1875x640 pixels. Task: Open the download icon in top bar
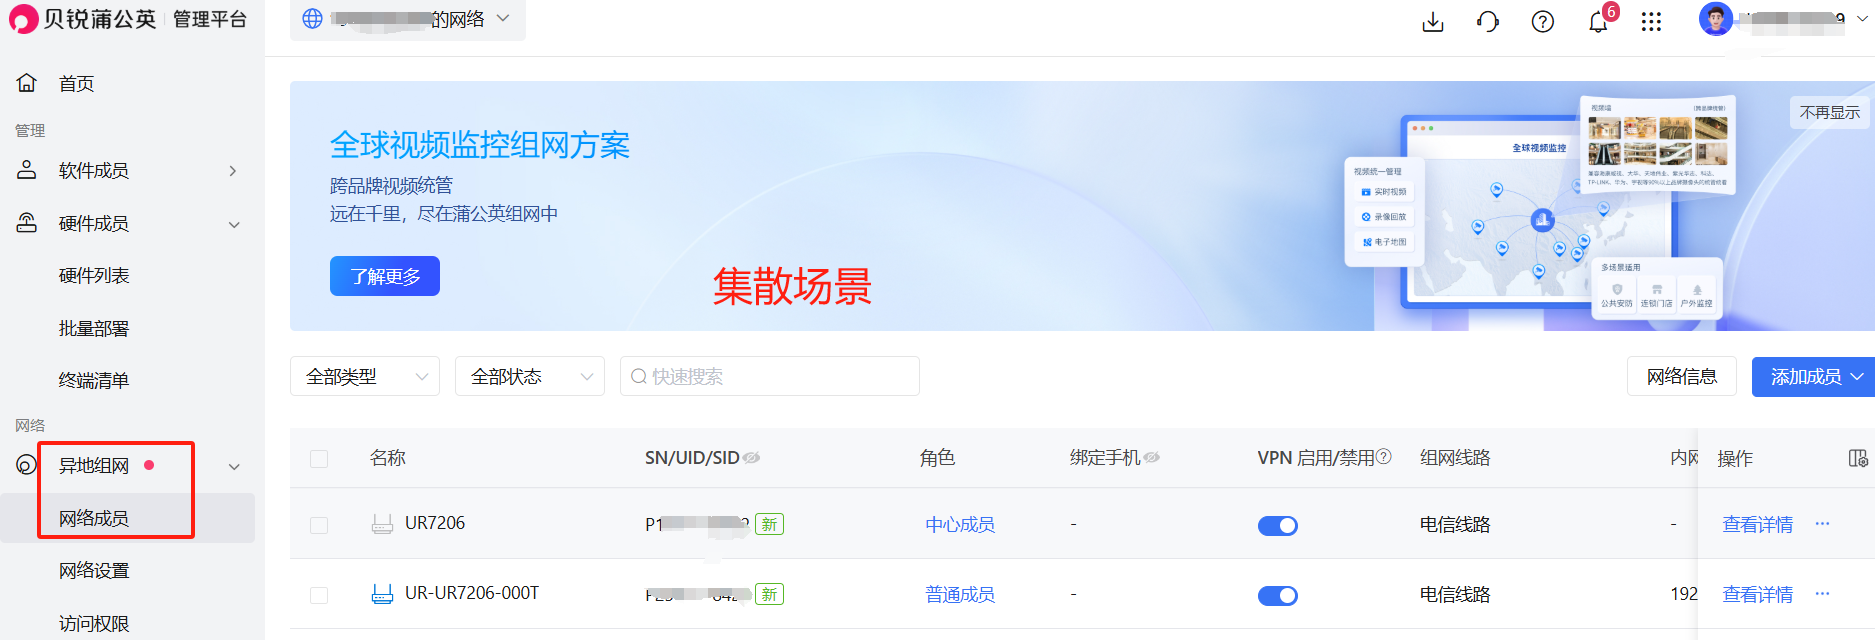pyautogui.click(x=1433, y=22)
